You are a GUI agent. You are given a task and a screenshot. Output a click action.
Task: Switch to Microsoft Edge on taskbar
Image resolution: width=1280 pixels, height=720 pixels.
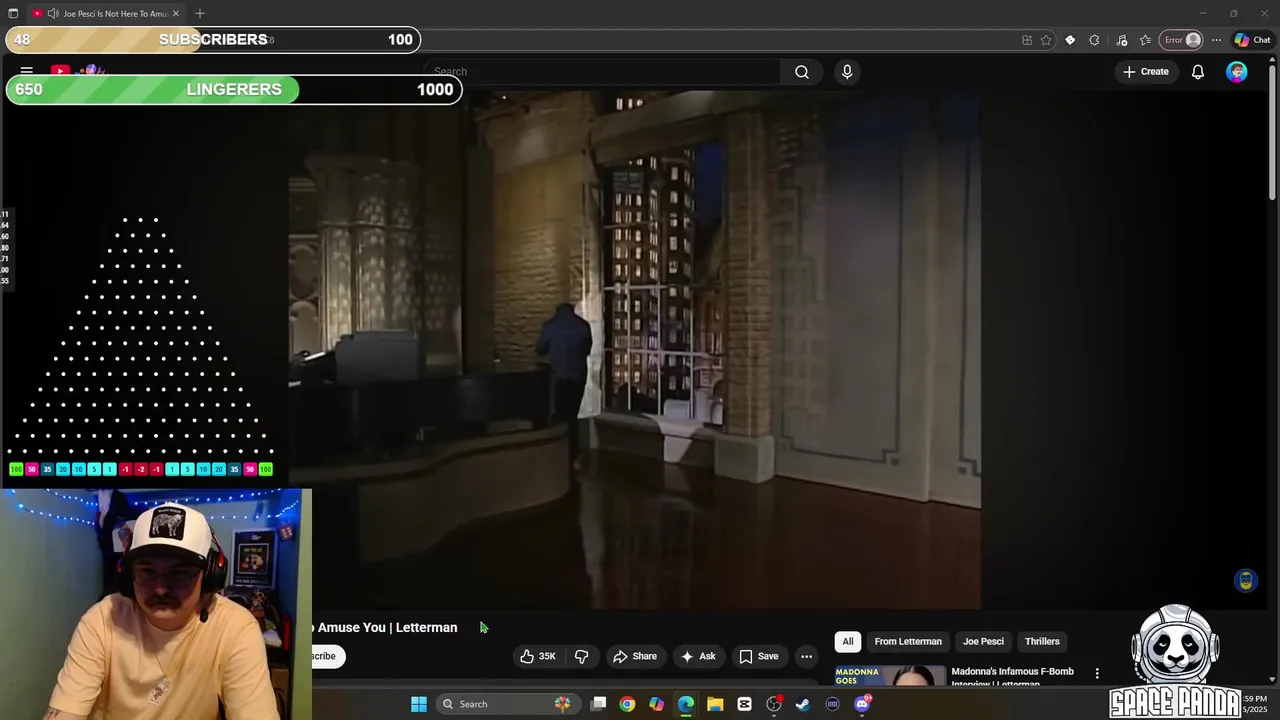point(686,704)
